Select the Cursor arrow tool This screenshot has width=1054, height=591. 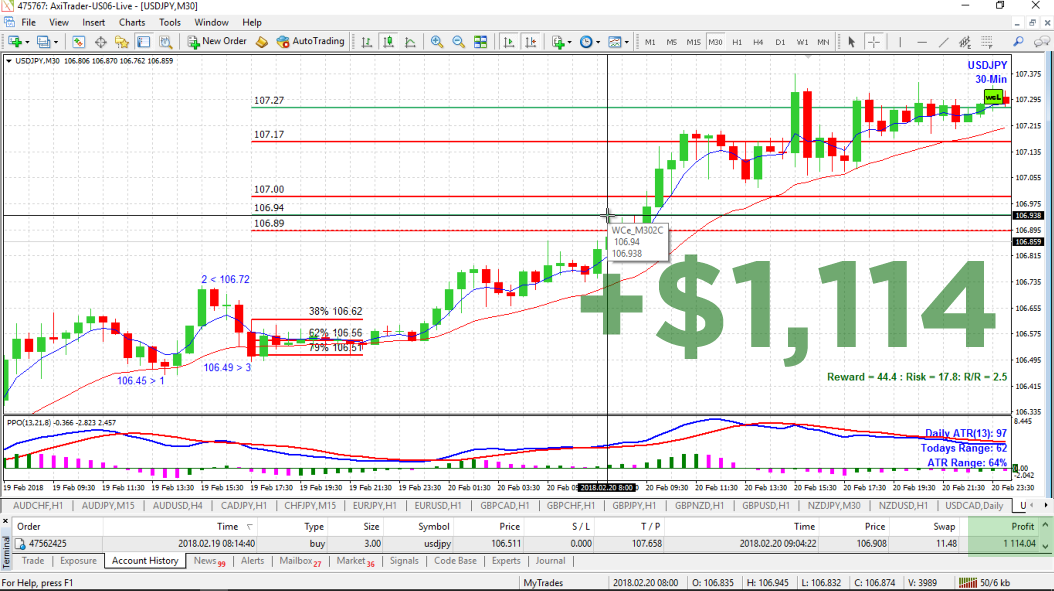[x=852, y=42]
